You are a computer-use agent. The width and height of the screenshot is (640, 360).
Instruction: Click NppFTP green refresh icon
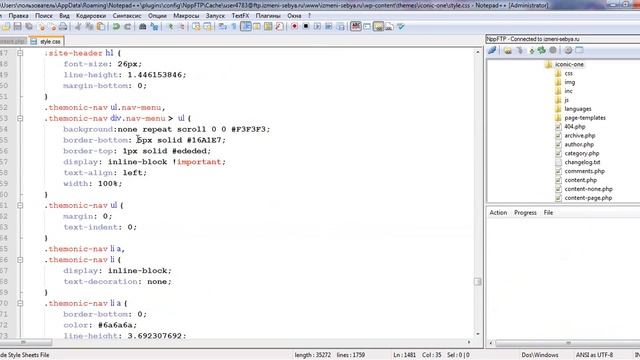[x=542, y=50]
